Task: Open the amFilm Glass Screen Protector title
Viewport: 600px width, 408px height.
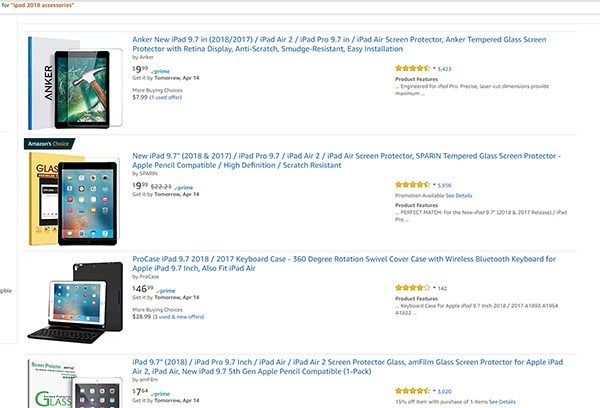Action: click(x=347, y=366)
